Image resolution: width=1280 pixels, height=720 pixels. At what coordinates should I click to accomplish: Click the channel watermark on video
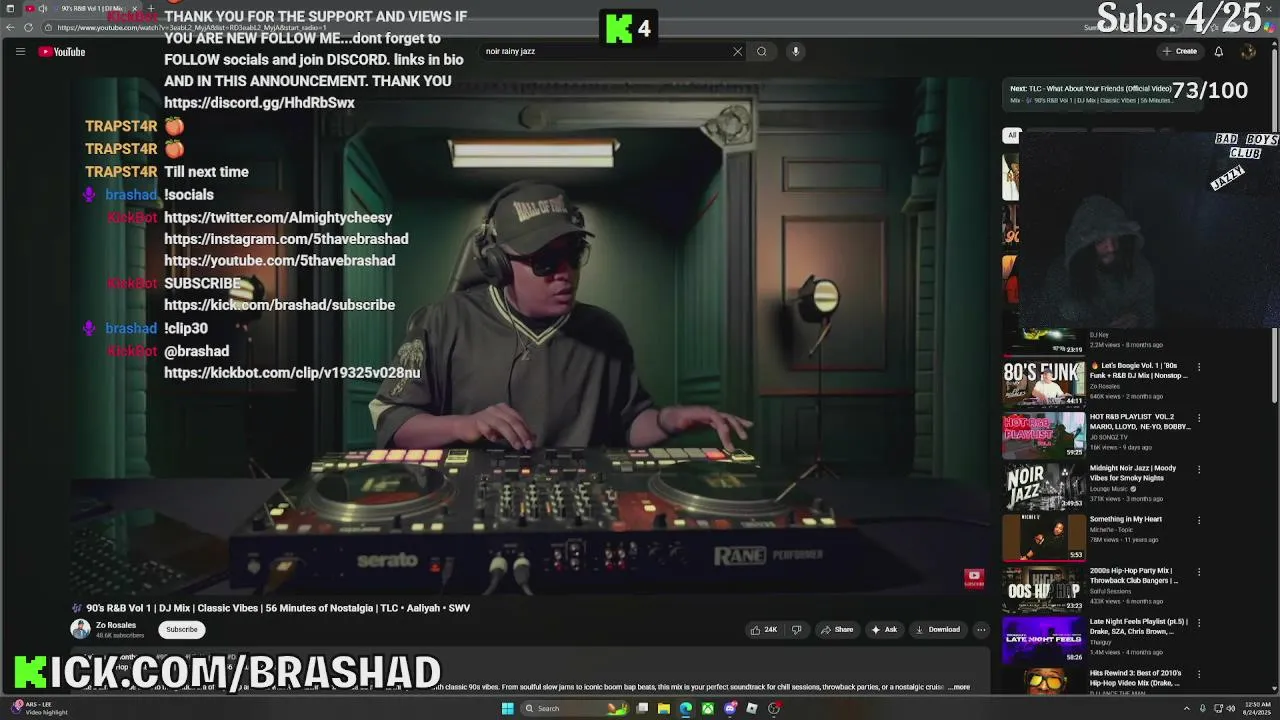pyautogui.click(x=974, y=578)
